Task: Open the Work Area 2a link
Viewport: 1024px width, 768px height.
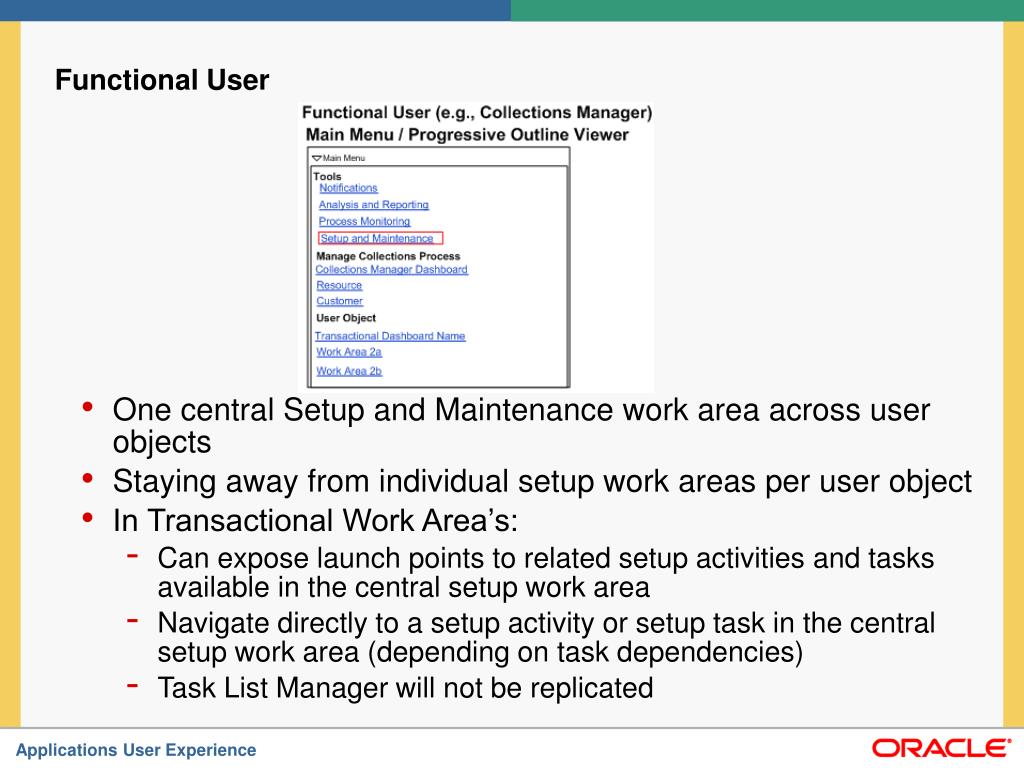Action: click(349, 352)
